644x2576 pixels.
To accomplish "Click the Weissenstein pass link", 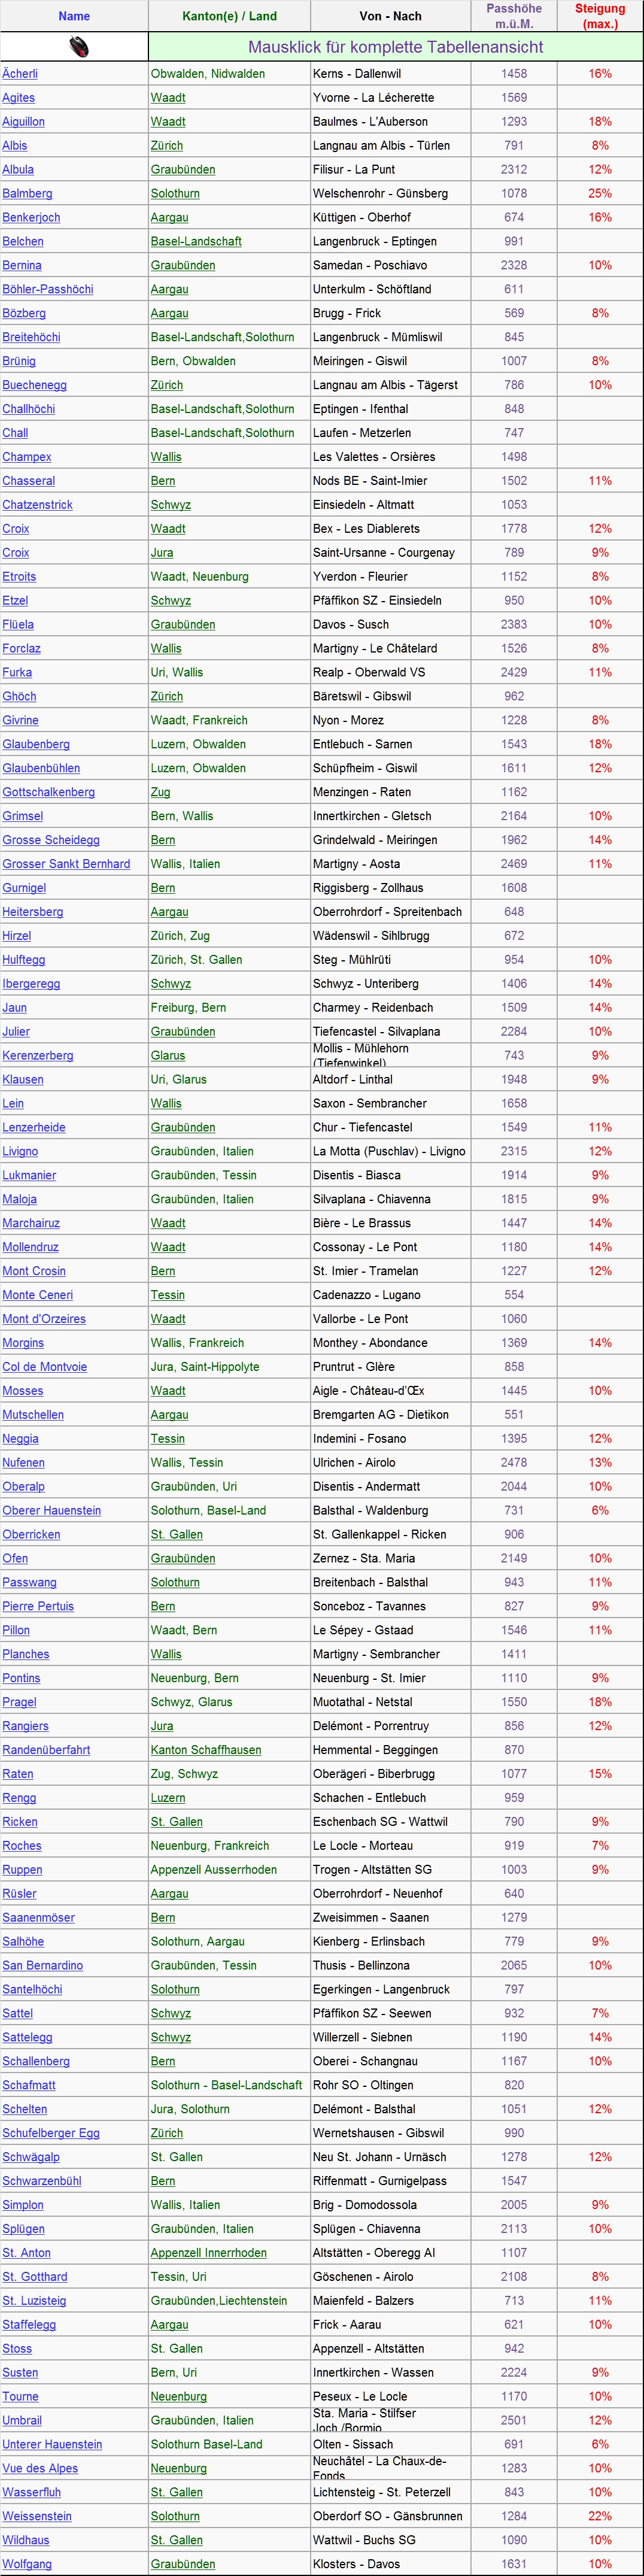I will pyautogui.click(x=37, y=2516).
